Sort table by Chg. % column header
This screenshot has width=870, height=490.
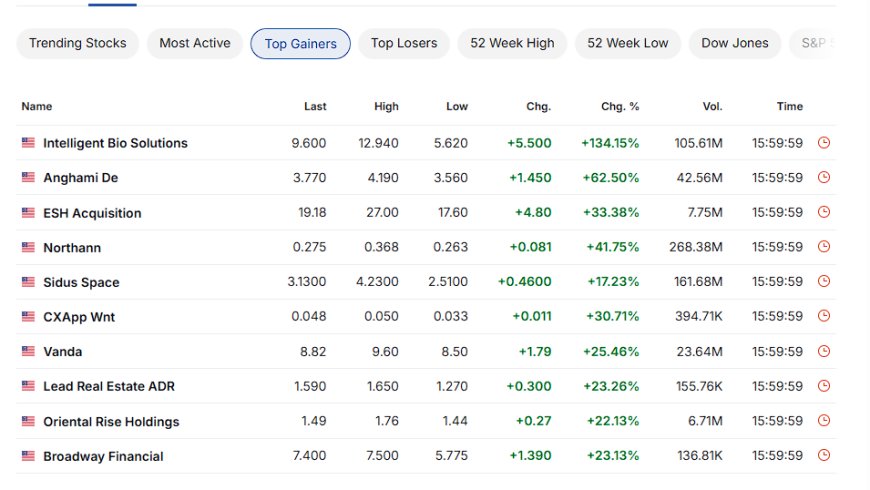coord(620,106)
